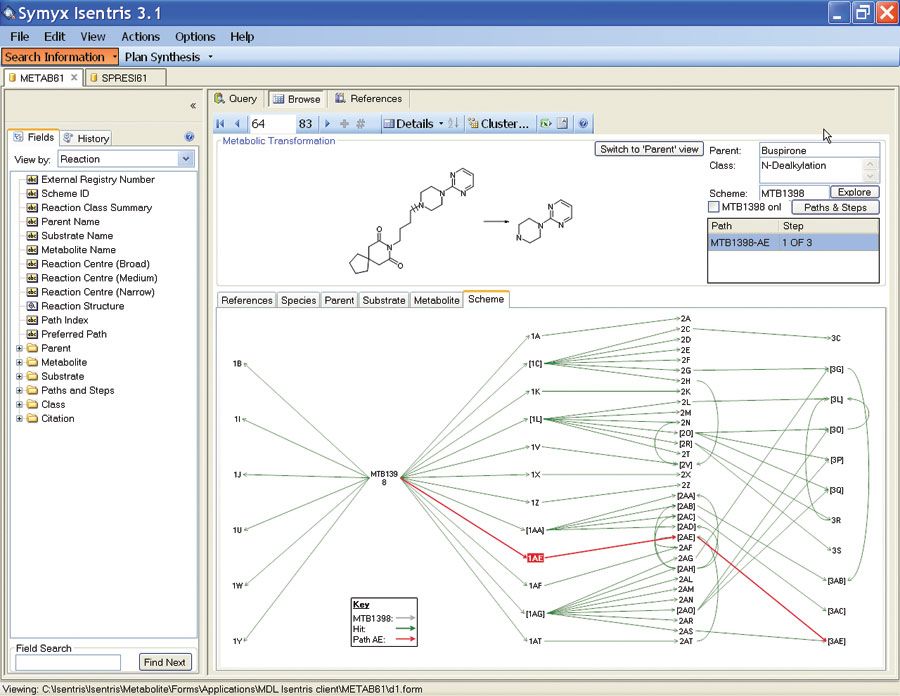Open the Parent tab

(x=339, y=300)
